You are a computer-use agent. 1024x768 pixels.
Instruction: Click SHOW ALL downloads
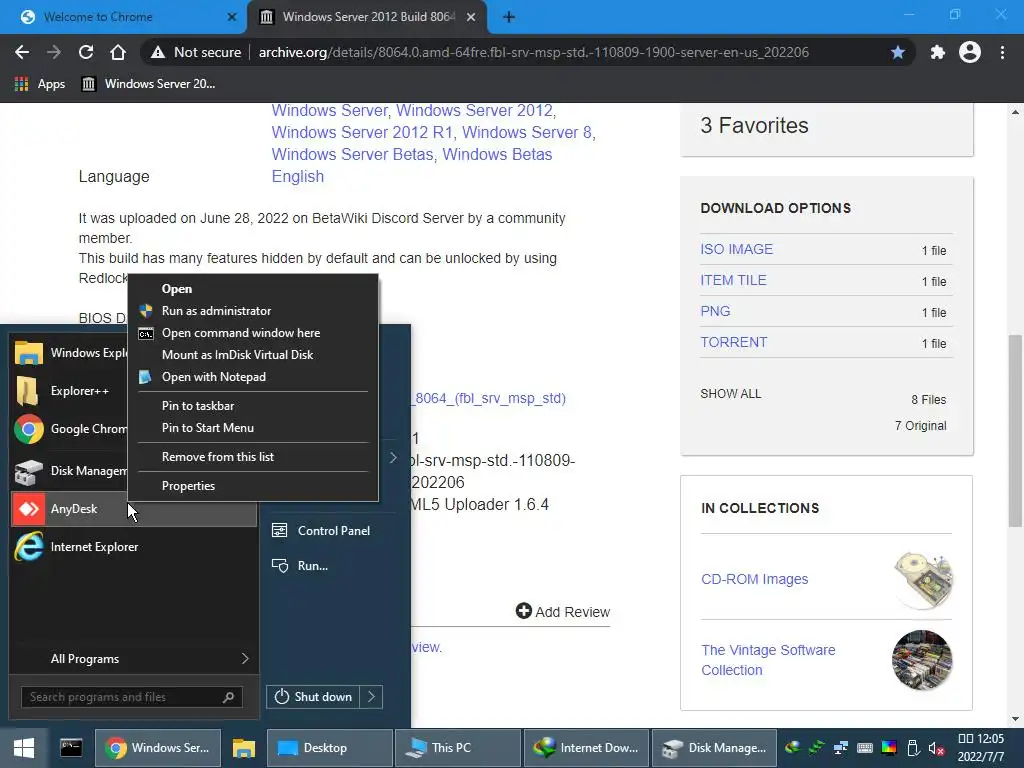pyautogui.click(x=731, y=394)
